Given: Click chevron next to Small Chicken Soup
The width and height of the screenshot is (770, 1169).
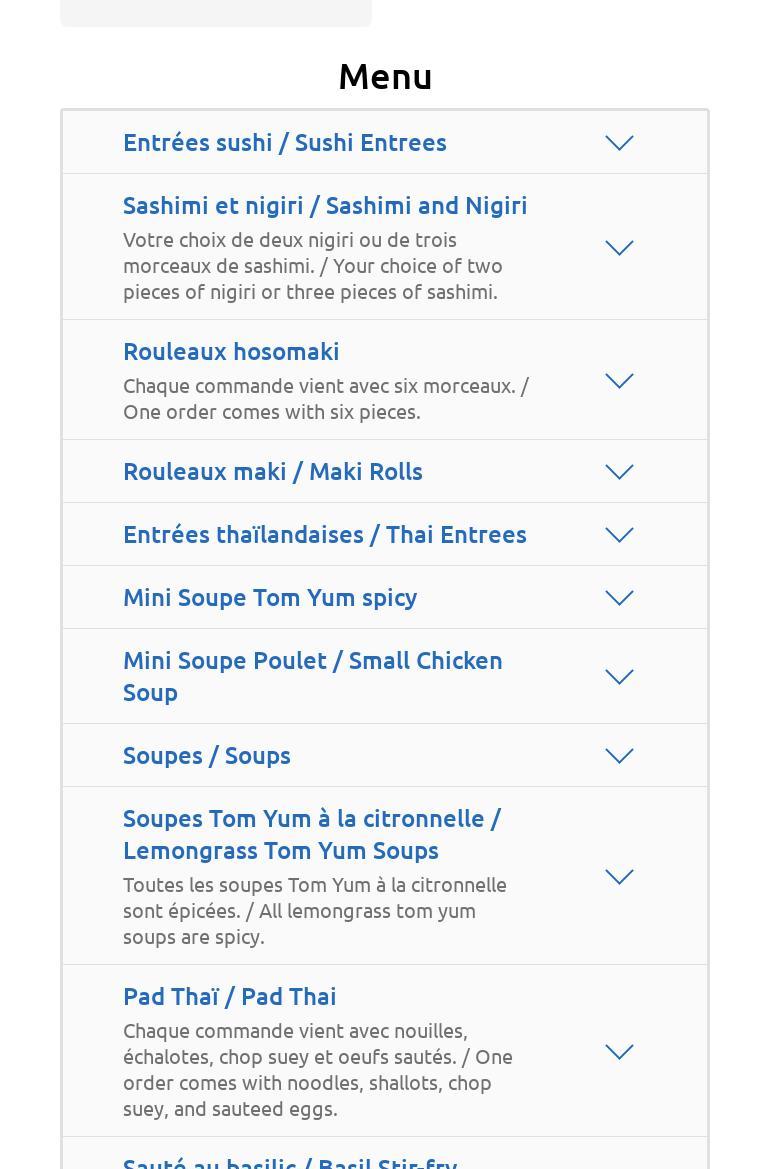Looking at the screenshot, I should (619, 677).
